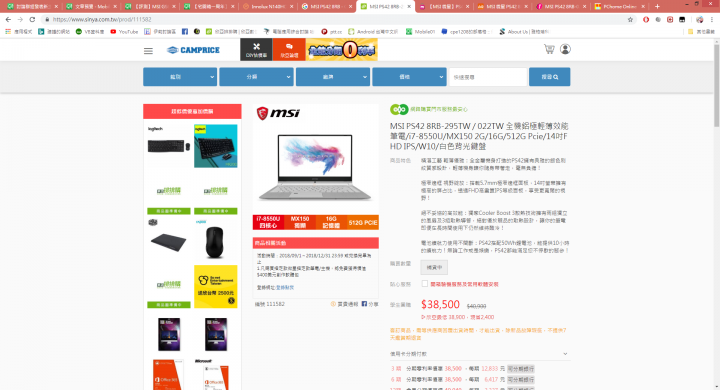Viewport: 720px width, 390px height.
Task: Click 可分期銀行 button in the 3 期 row
Action: (521, 369)
